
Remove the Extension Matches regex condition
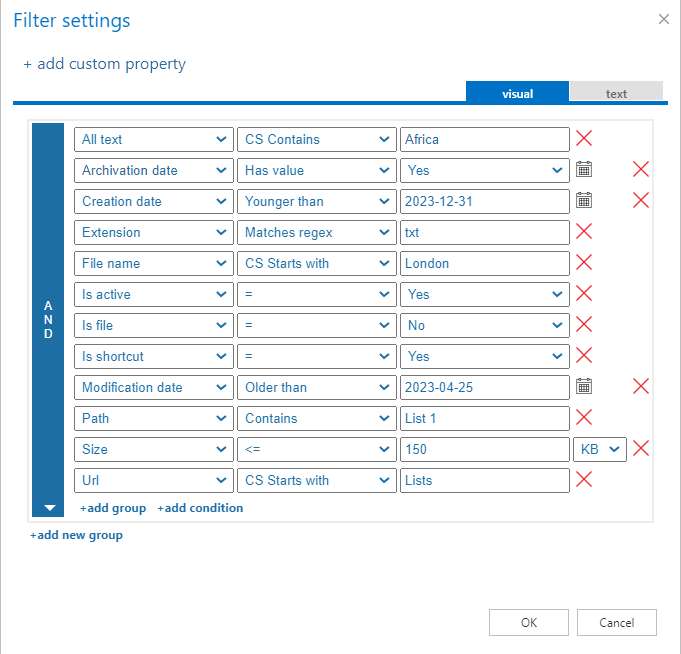pyautogui.click(x=584, y=232)
